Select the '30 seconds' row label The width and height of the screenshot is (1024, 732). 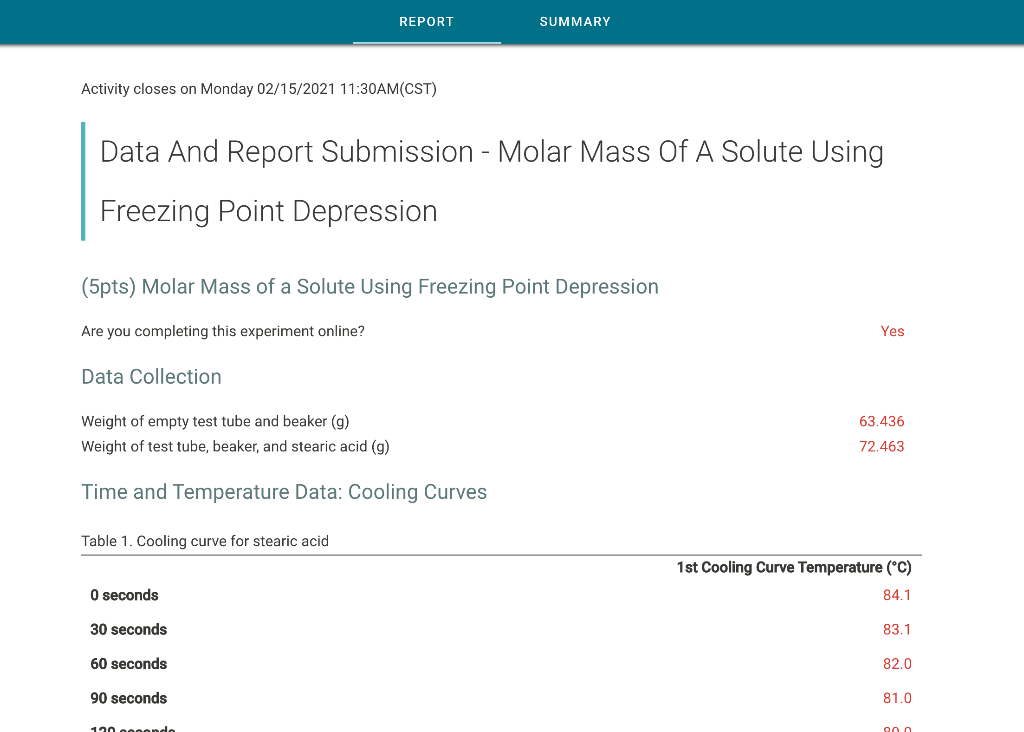coord(128,629)
